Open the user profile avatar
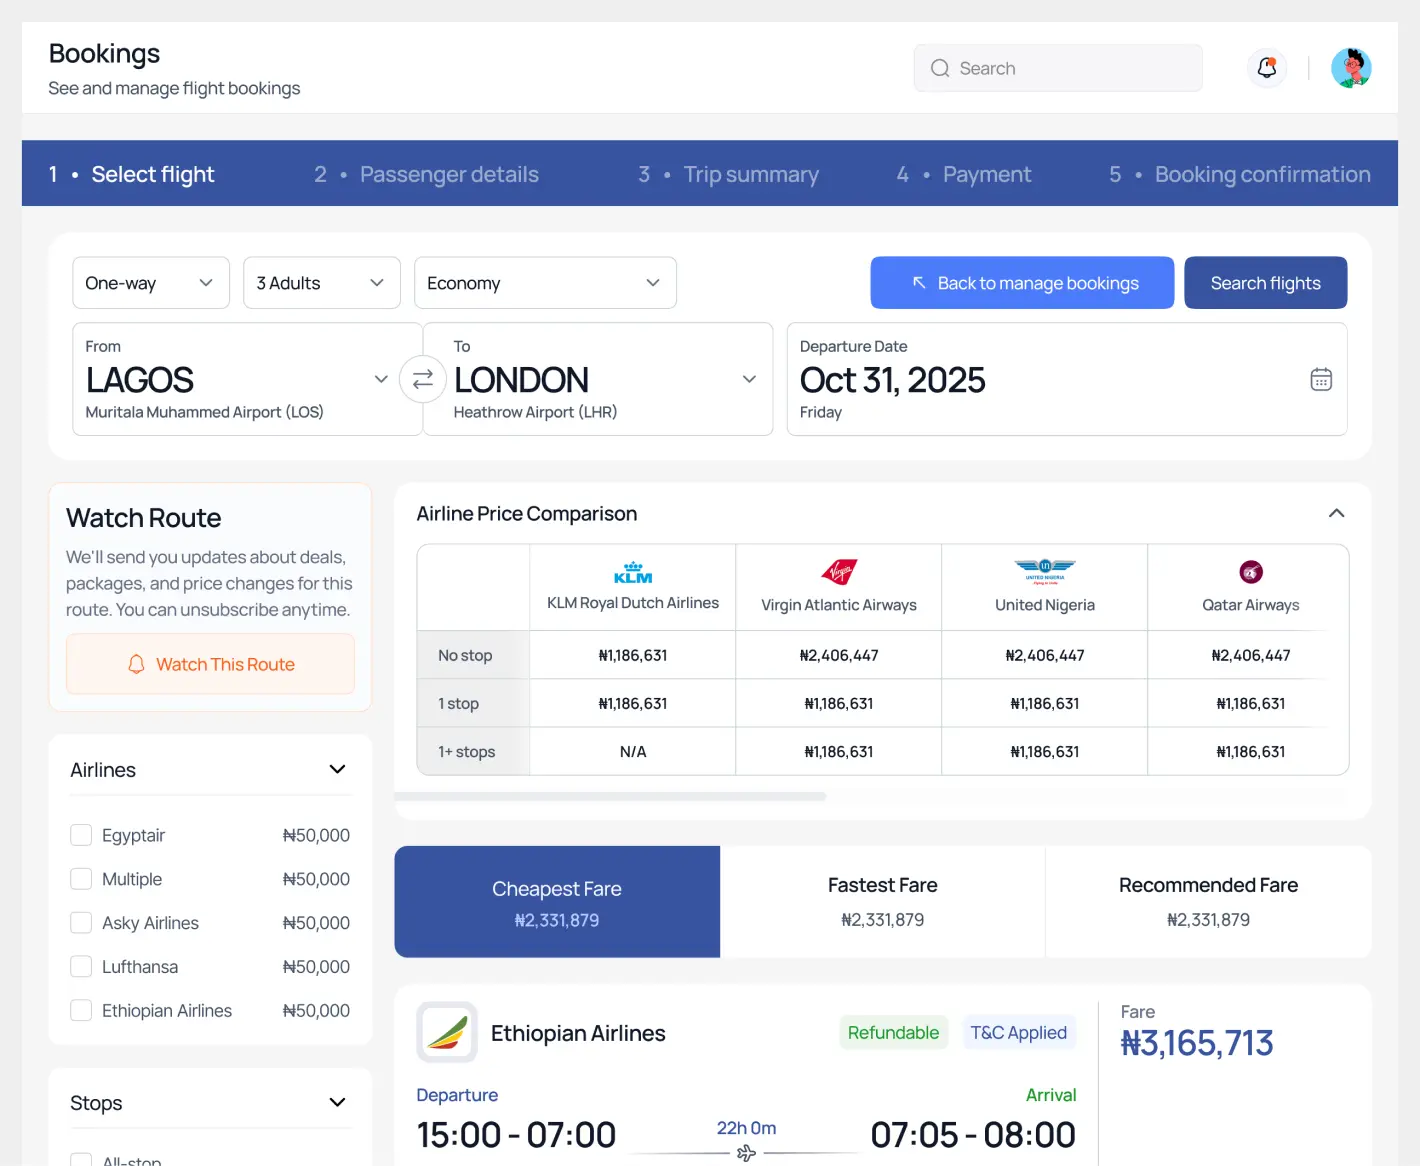 1351,68
